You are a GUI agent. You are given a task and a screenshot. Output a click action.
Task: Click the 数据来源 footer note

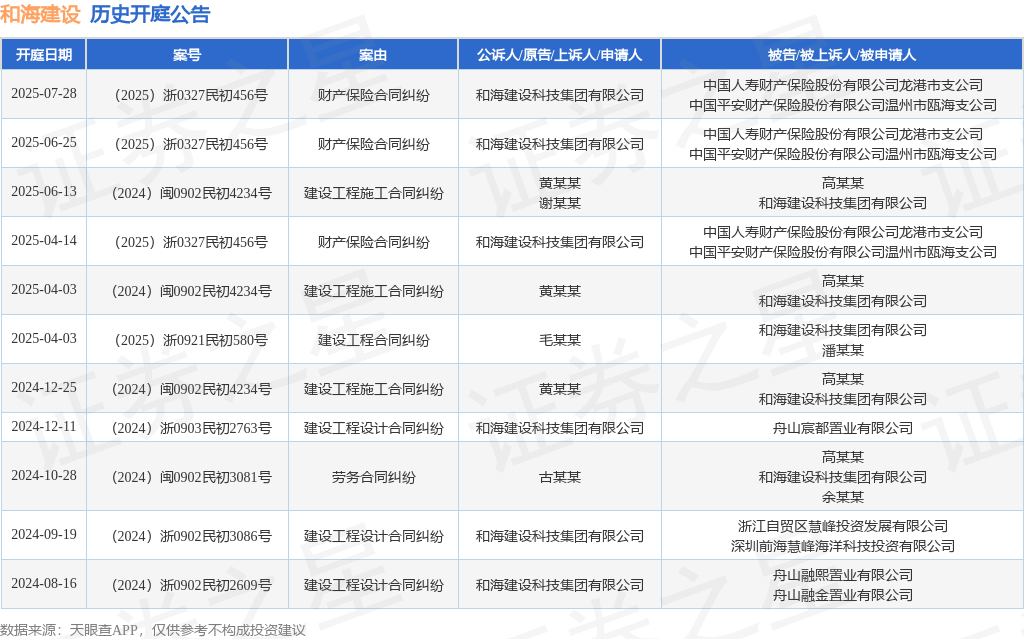coord(153,630)
